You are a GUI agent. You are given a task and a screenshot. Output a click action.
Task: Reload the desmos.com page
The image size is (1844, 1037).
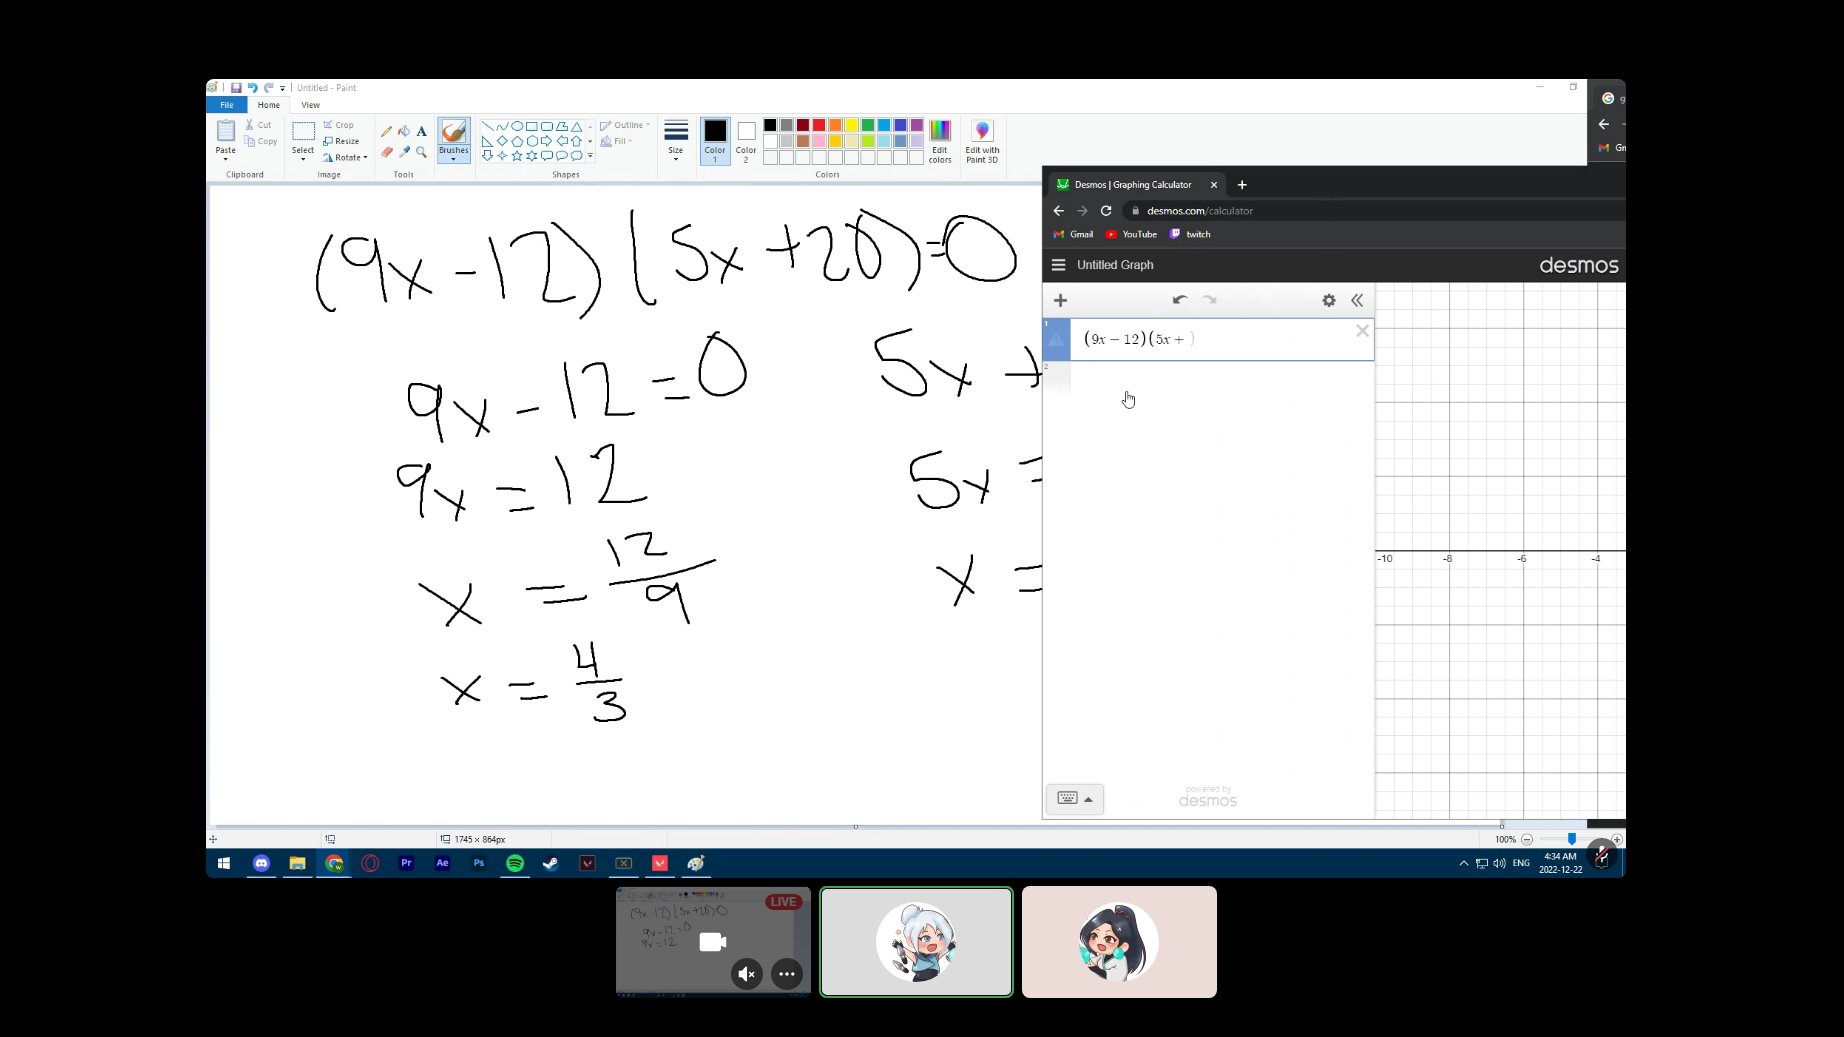1106,211
